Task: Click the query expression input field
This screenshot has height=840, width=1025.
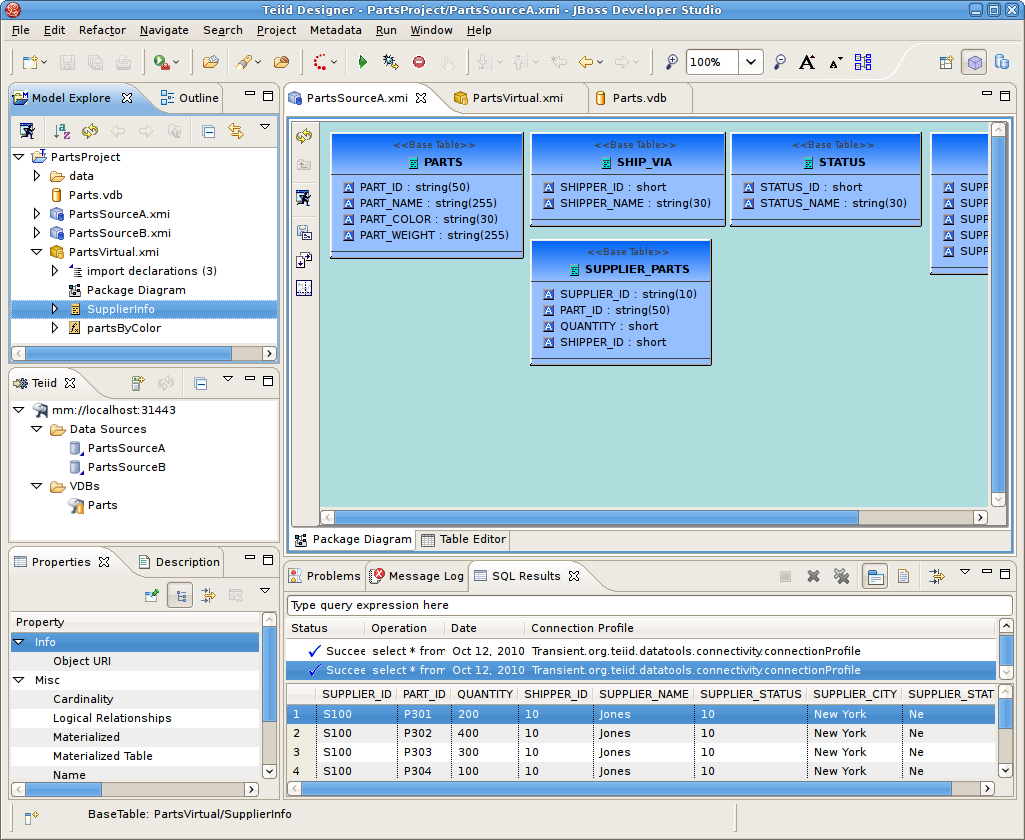Action: [x=650, y=605]
